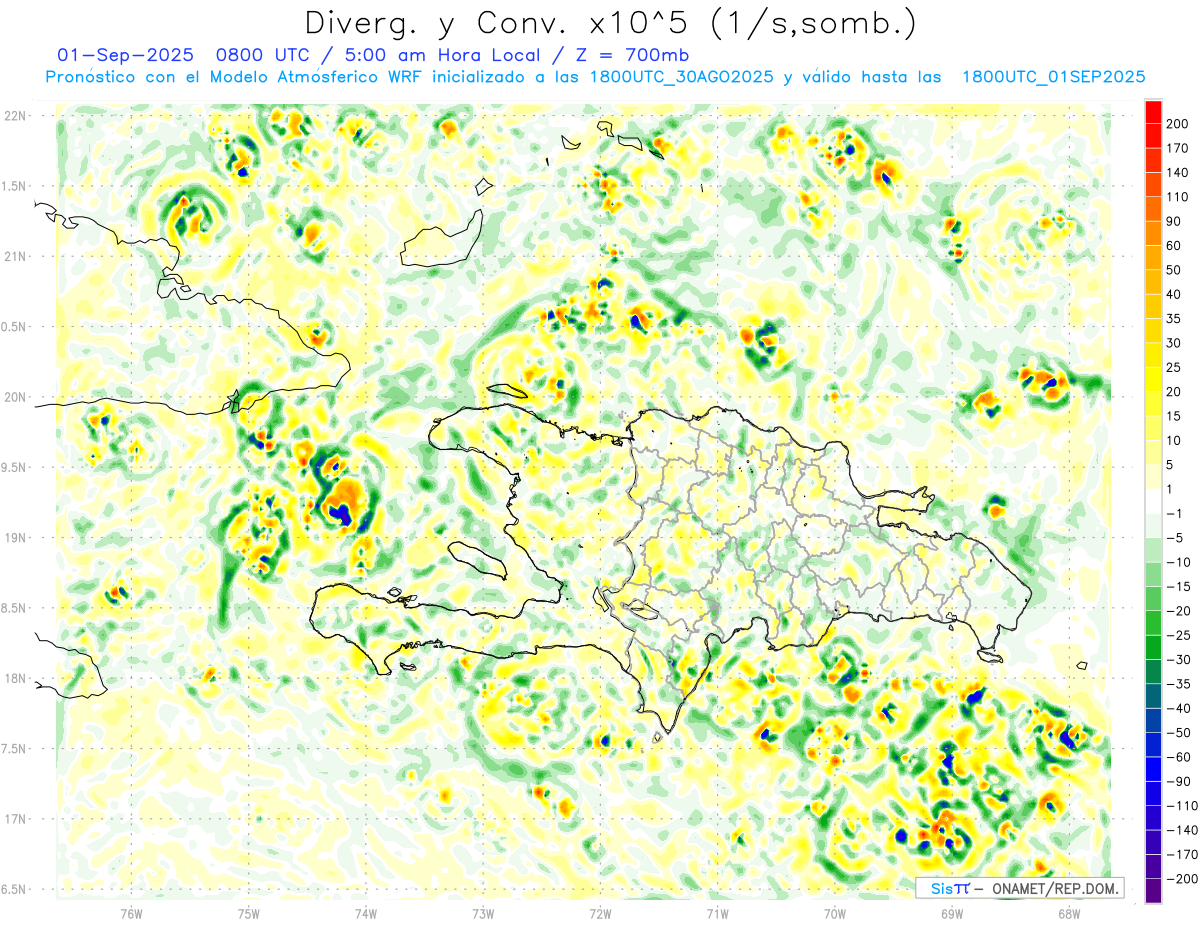
Task: Click the positive "35" colorbar label
Action: click(x=1175, y=319)
